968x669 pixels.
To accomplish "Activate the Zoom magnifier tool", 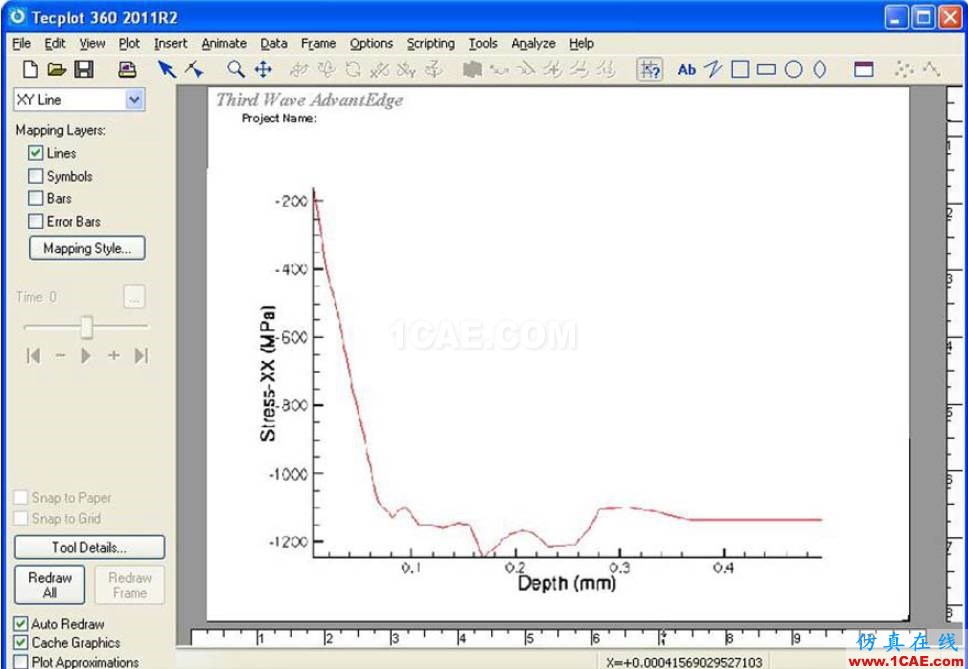I will [236, 70].
